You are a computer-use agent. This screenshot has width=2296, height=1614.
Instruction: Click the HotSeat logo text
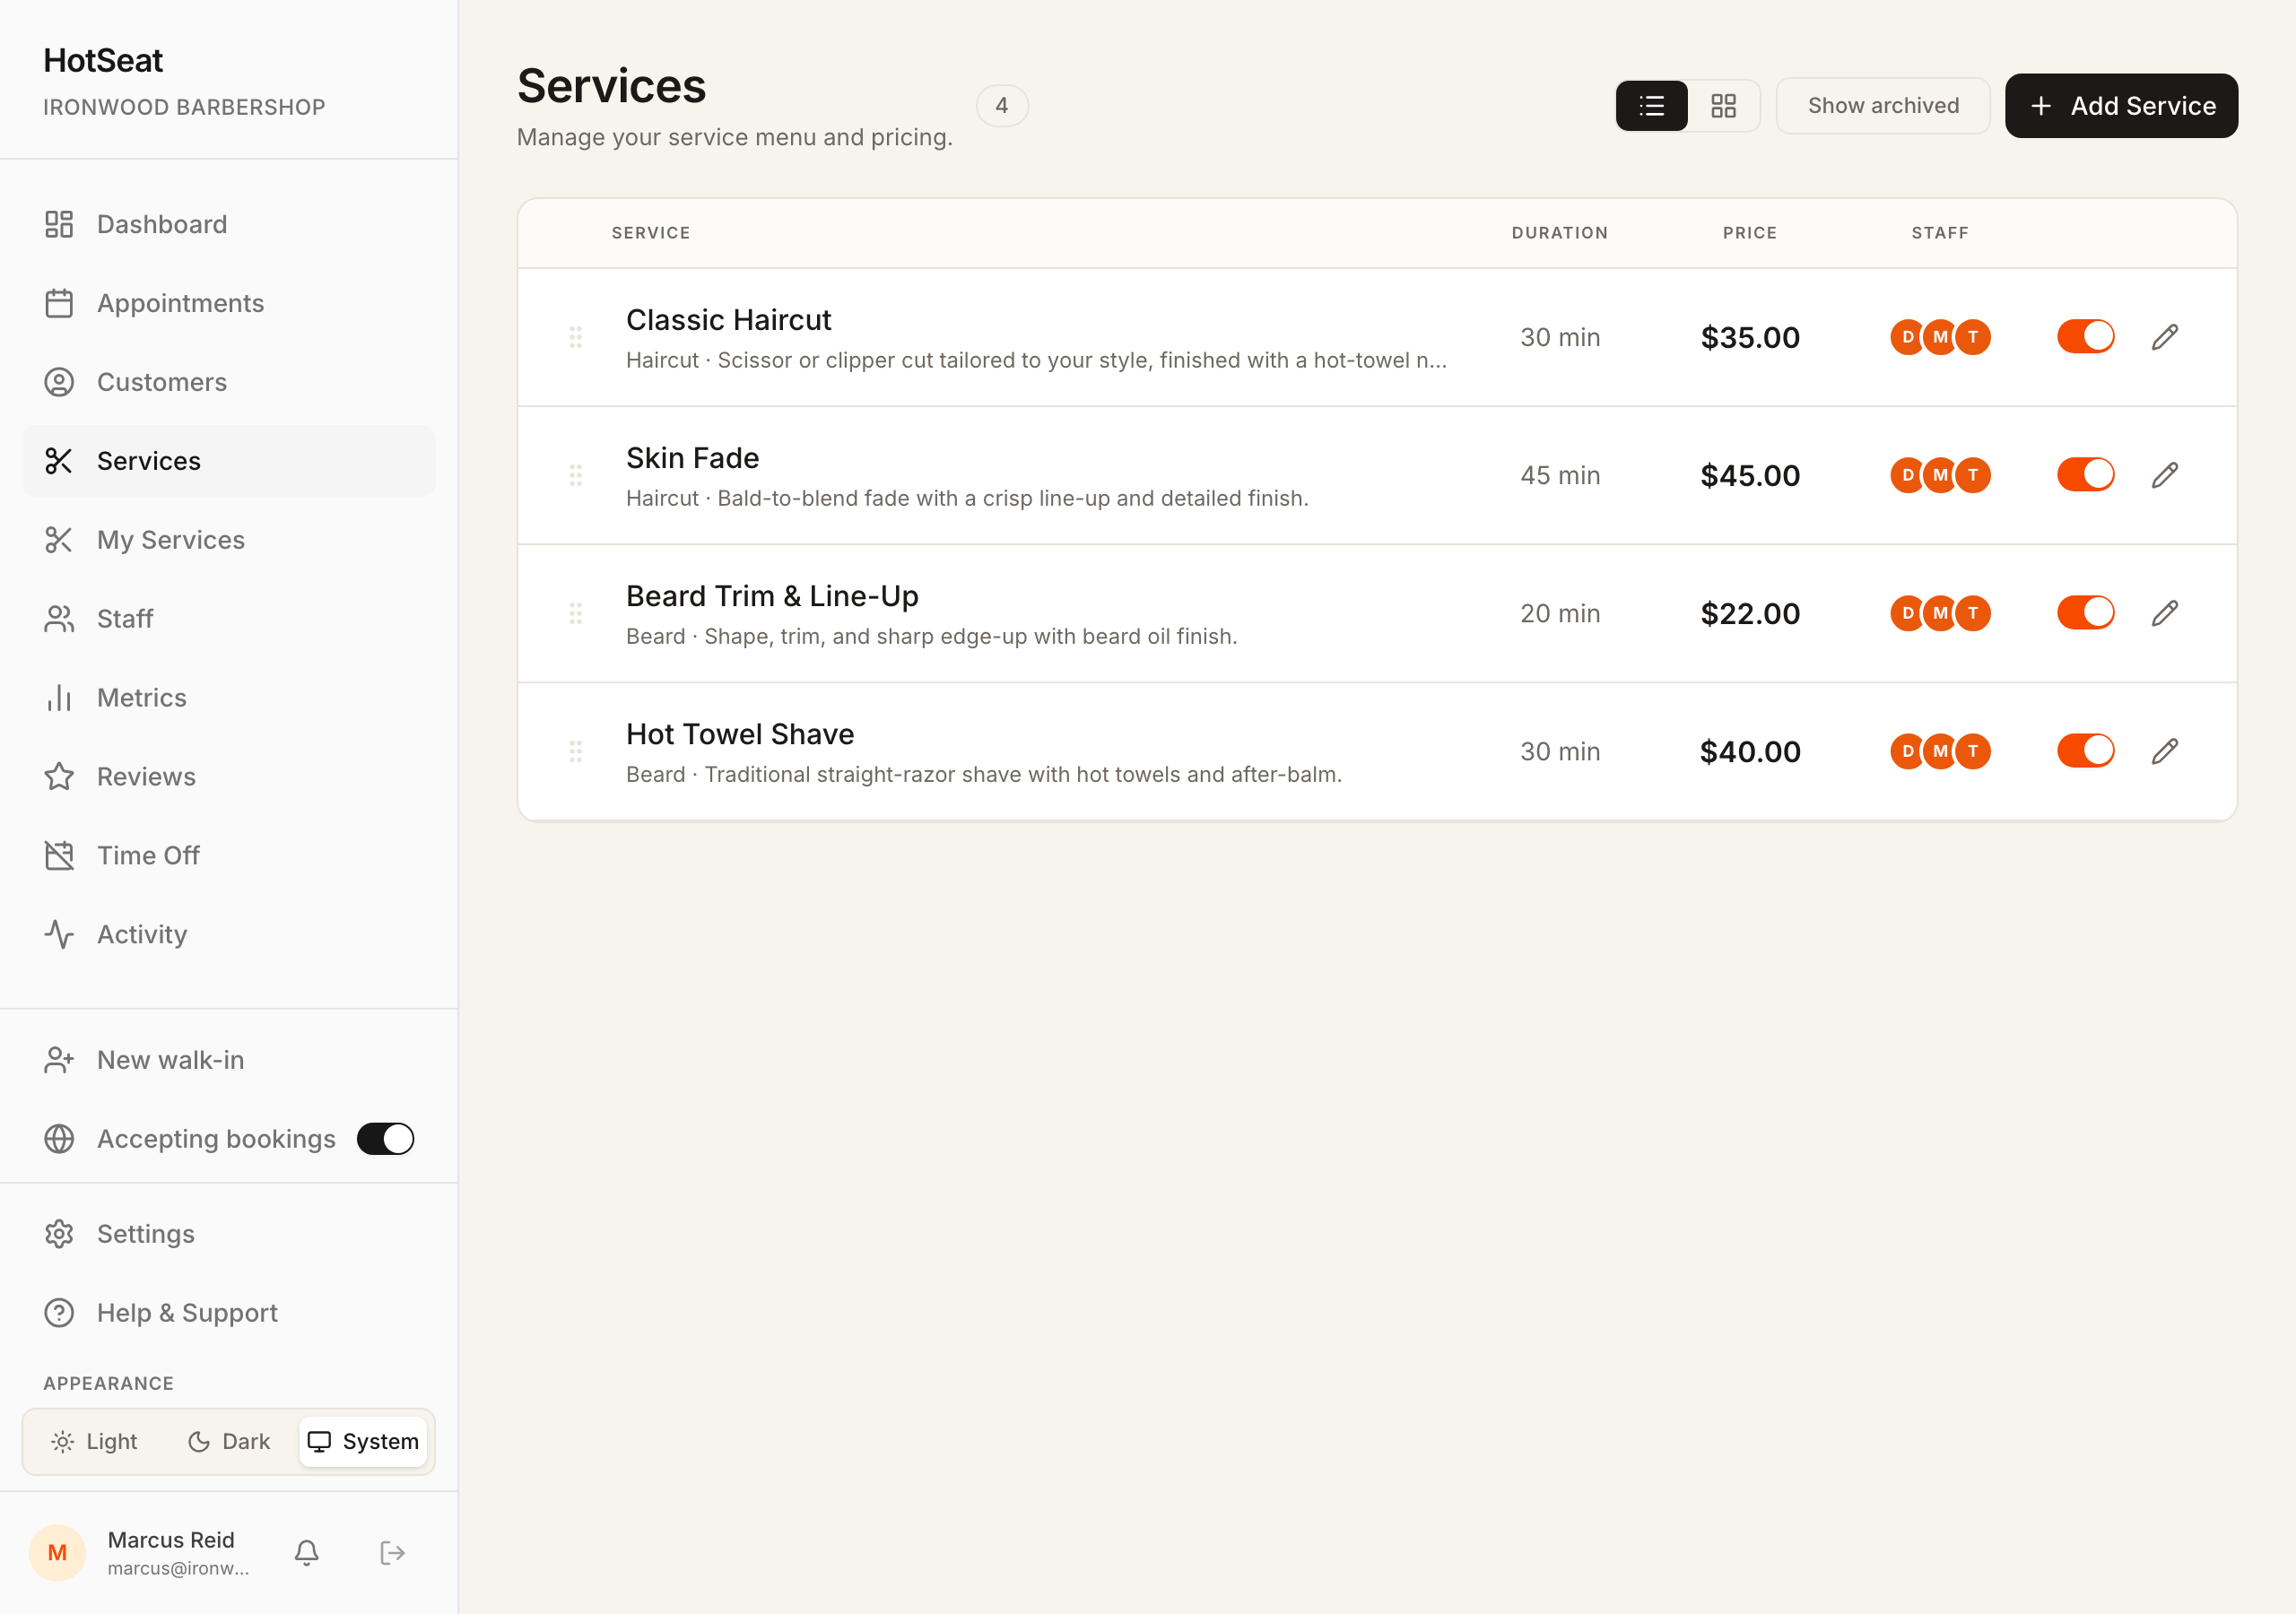click(103, 60)
